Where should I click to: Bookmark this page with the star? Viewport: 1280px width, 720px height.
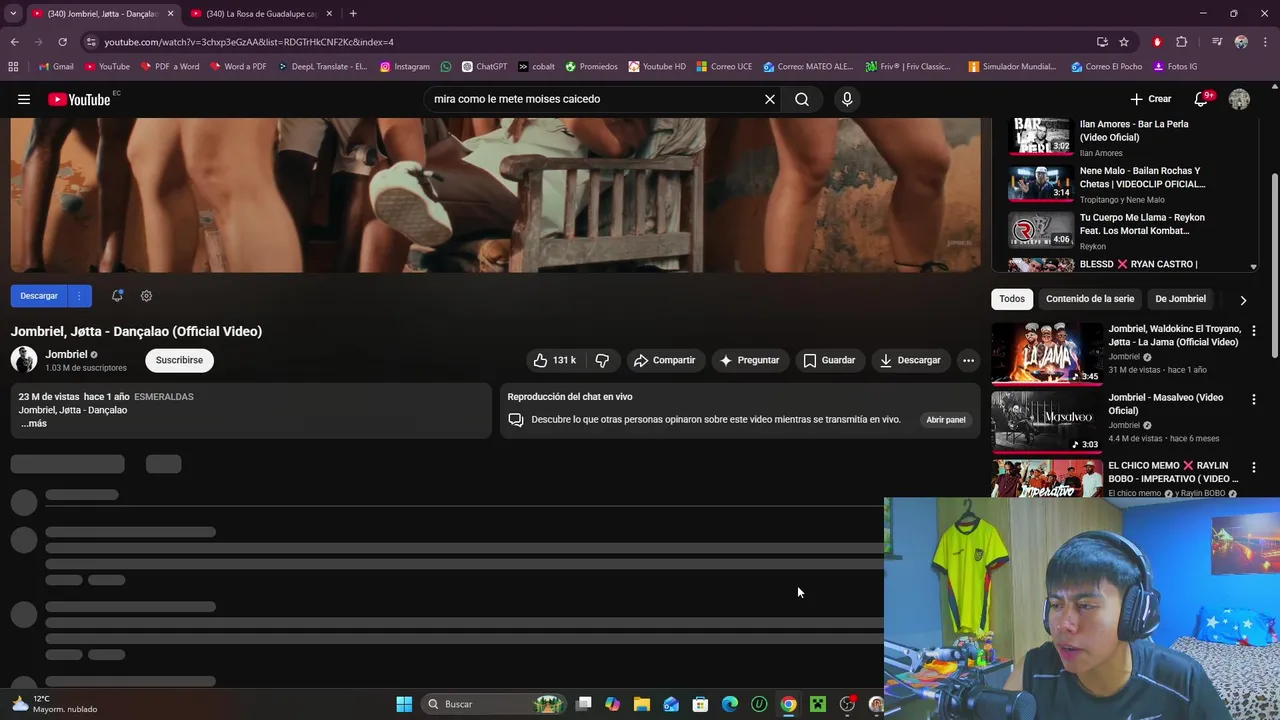point(1124,42)
